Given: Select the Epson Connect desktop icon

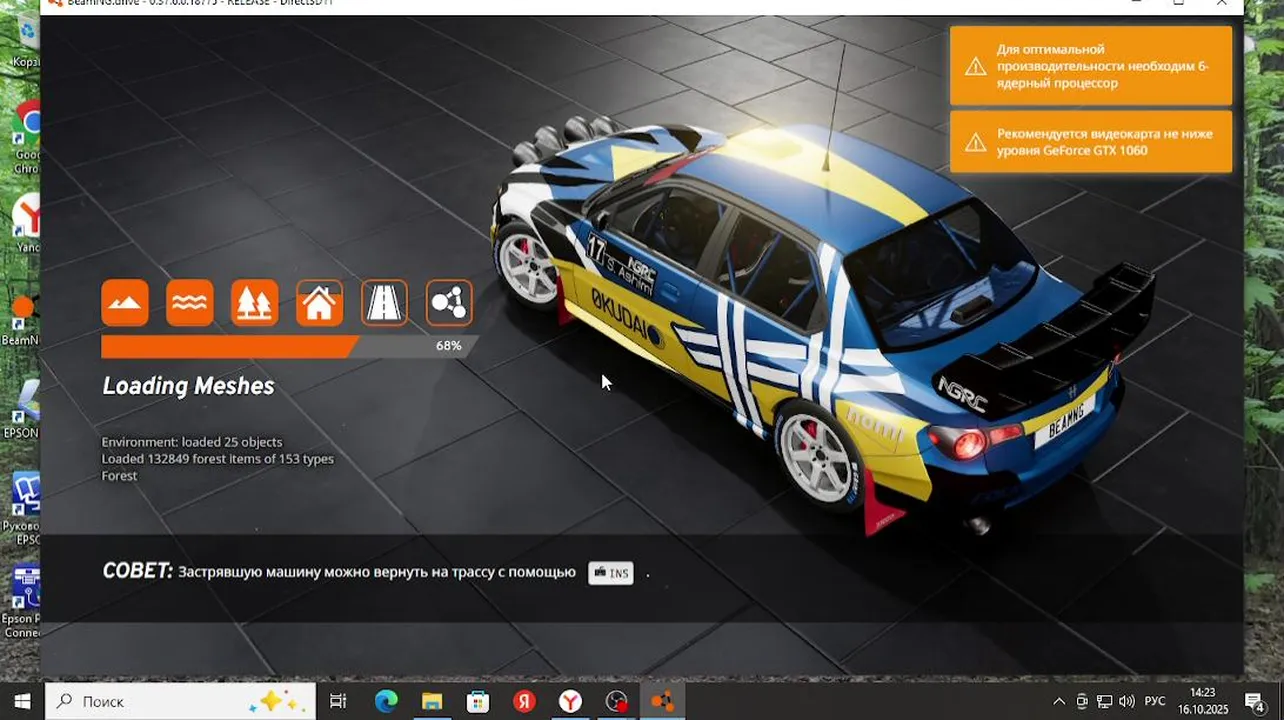Looking at the screenshot, I should [22, 603].
